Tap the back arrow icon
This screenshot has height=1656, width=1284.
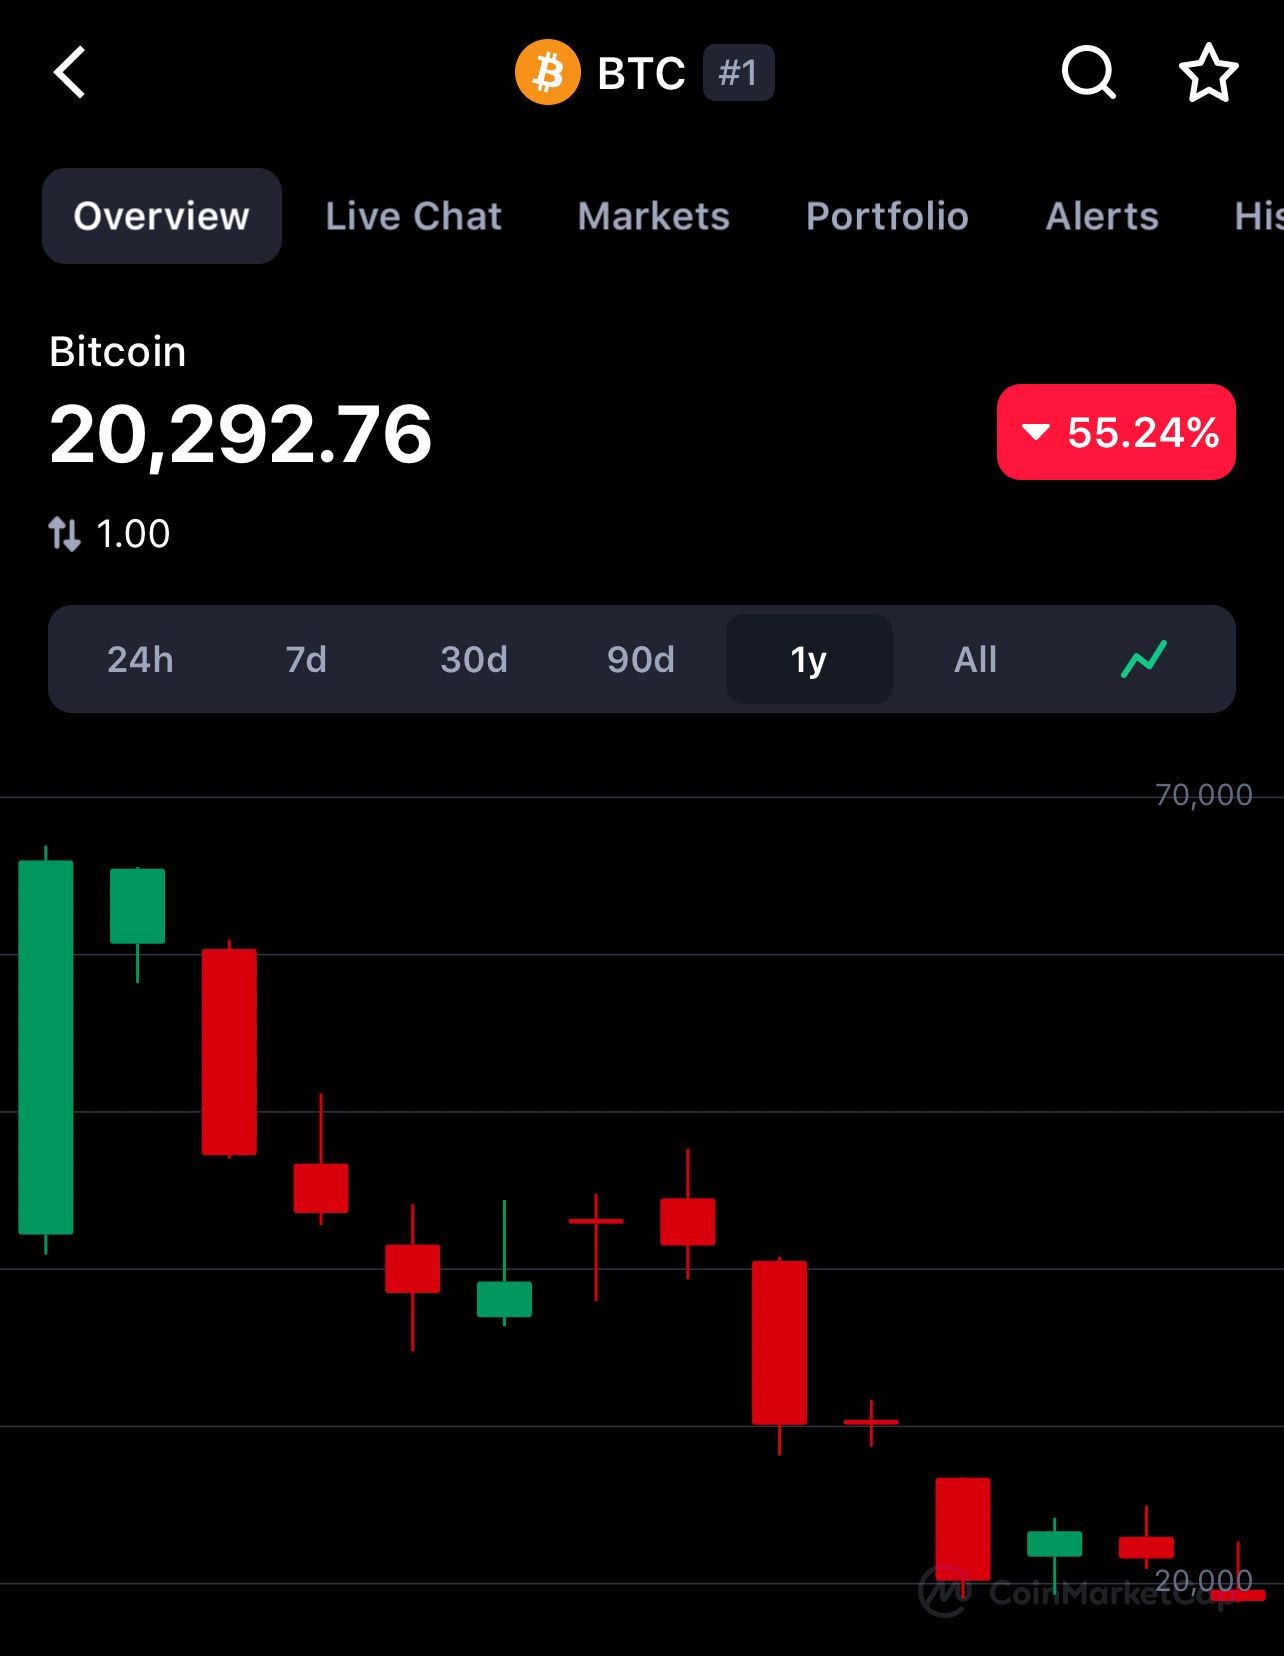tap(70, 73)
